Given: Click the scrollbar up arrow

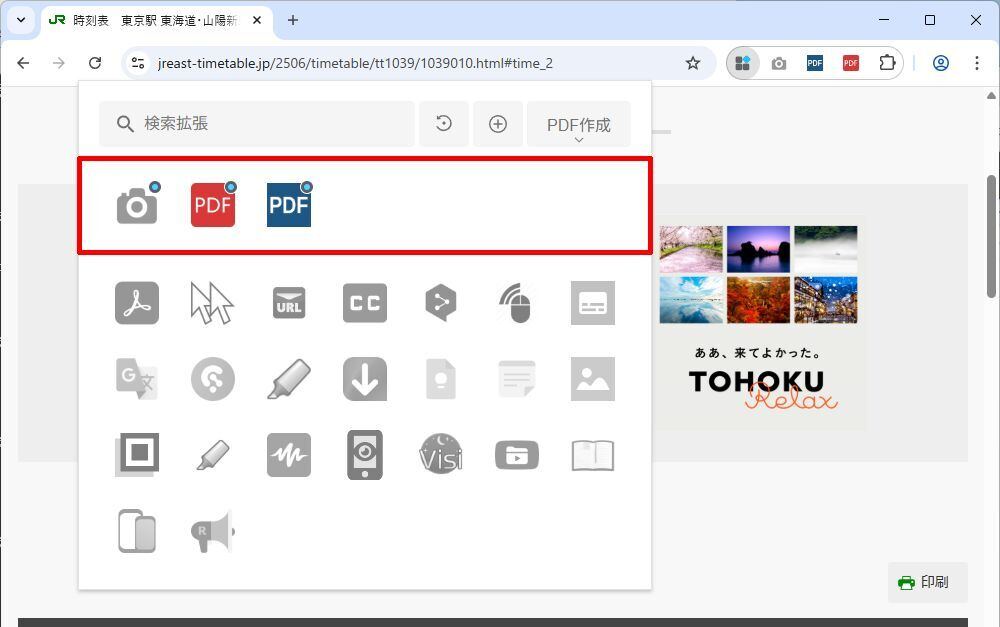Looking at the screenshot, I should coord(992,96).
